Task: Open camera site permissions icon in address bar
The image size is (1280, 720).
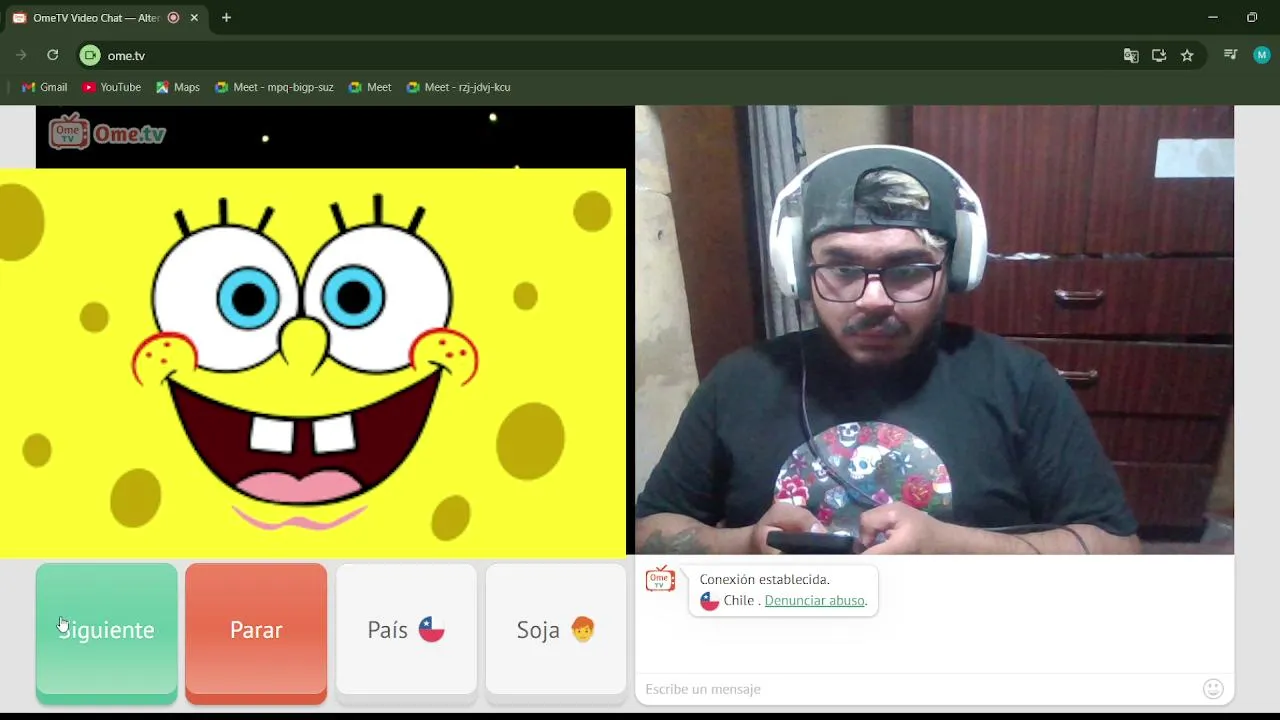Action: tap(90, 55)
